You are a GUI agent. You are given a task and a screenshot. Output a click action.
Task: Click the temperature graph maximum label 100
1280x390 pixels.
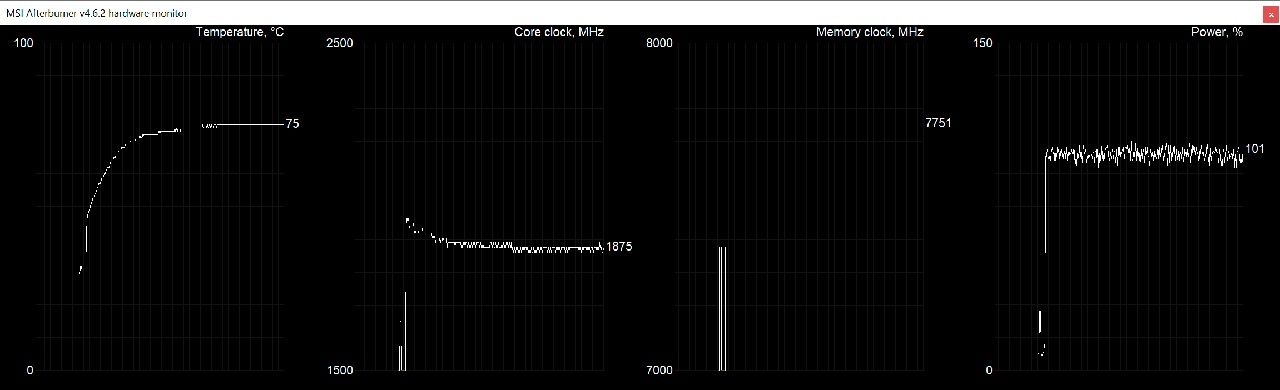24,43
